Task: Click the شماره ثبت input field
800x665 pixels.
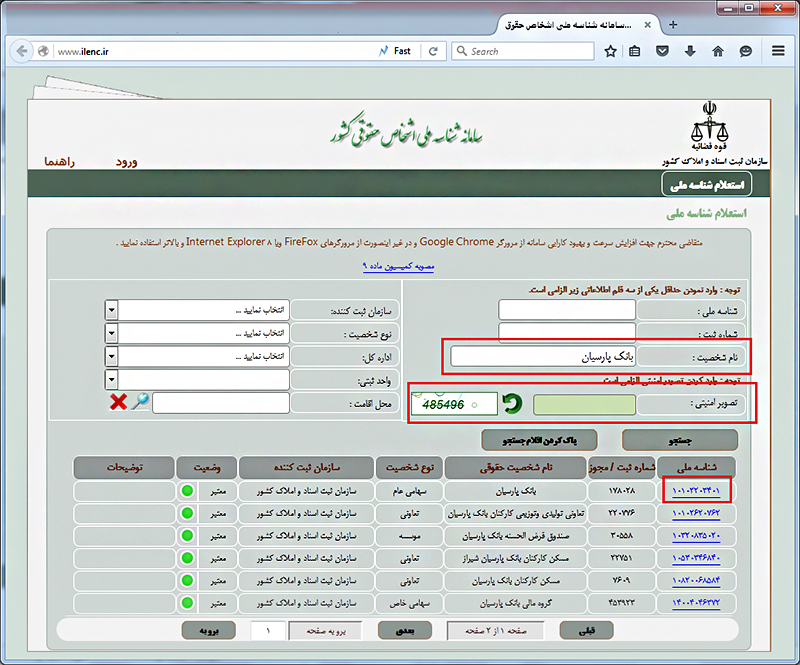Action: (567, 332)
